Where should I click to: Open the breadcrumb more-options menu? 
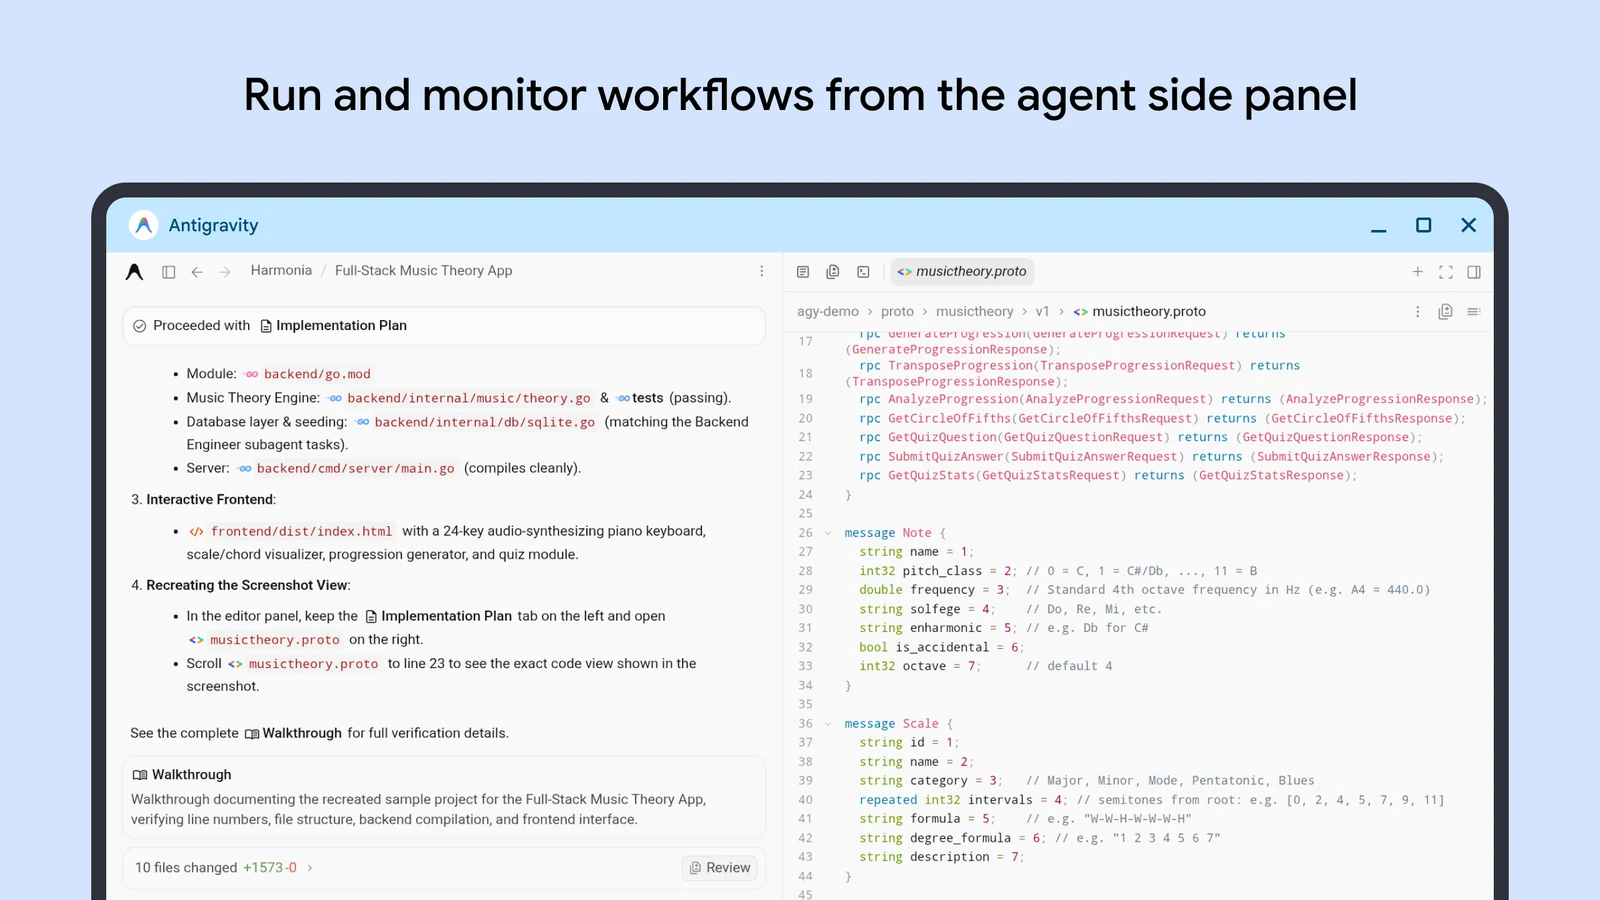click(1418, 312)
